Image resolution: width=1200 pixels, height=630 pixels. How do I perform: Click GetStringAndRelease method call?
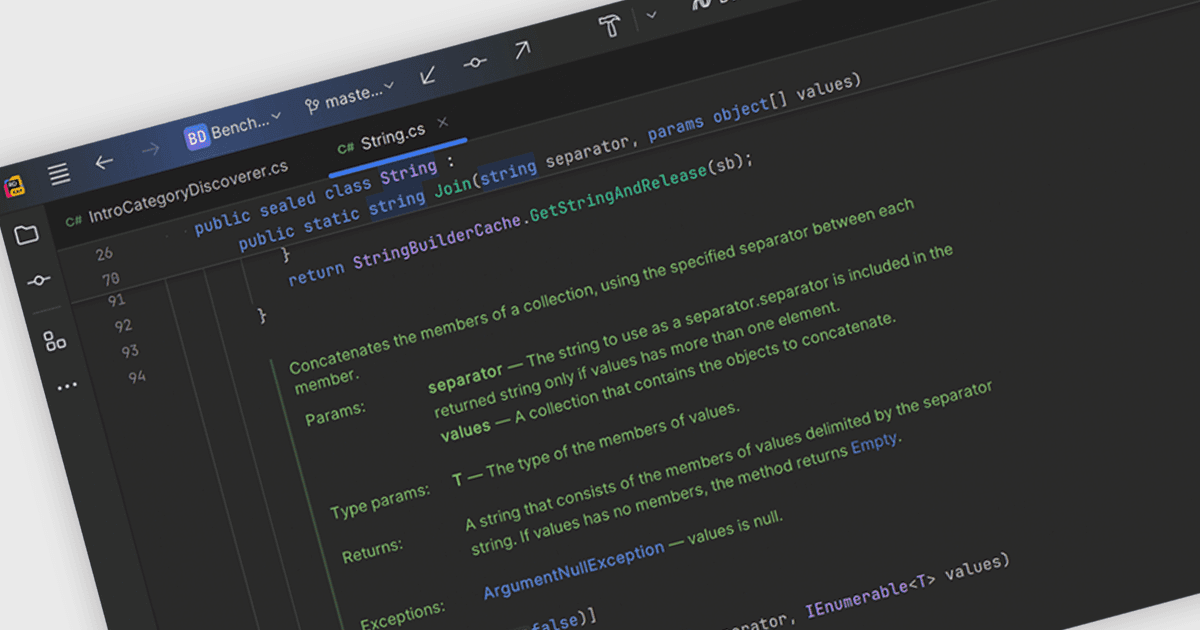coord(618,192)
